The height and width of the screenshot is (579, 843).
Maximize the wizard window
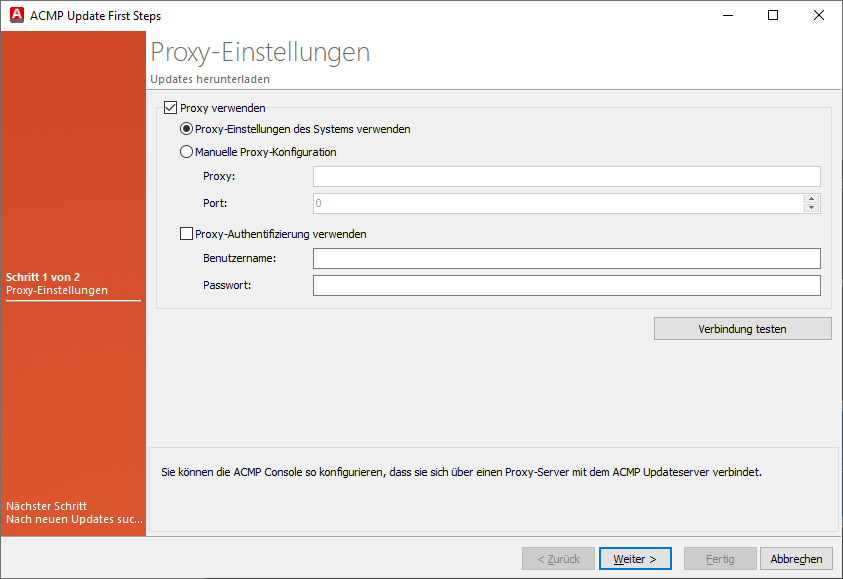coord(772,15)
